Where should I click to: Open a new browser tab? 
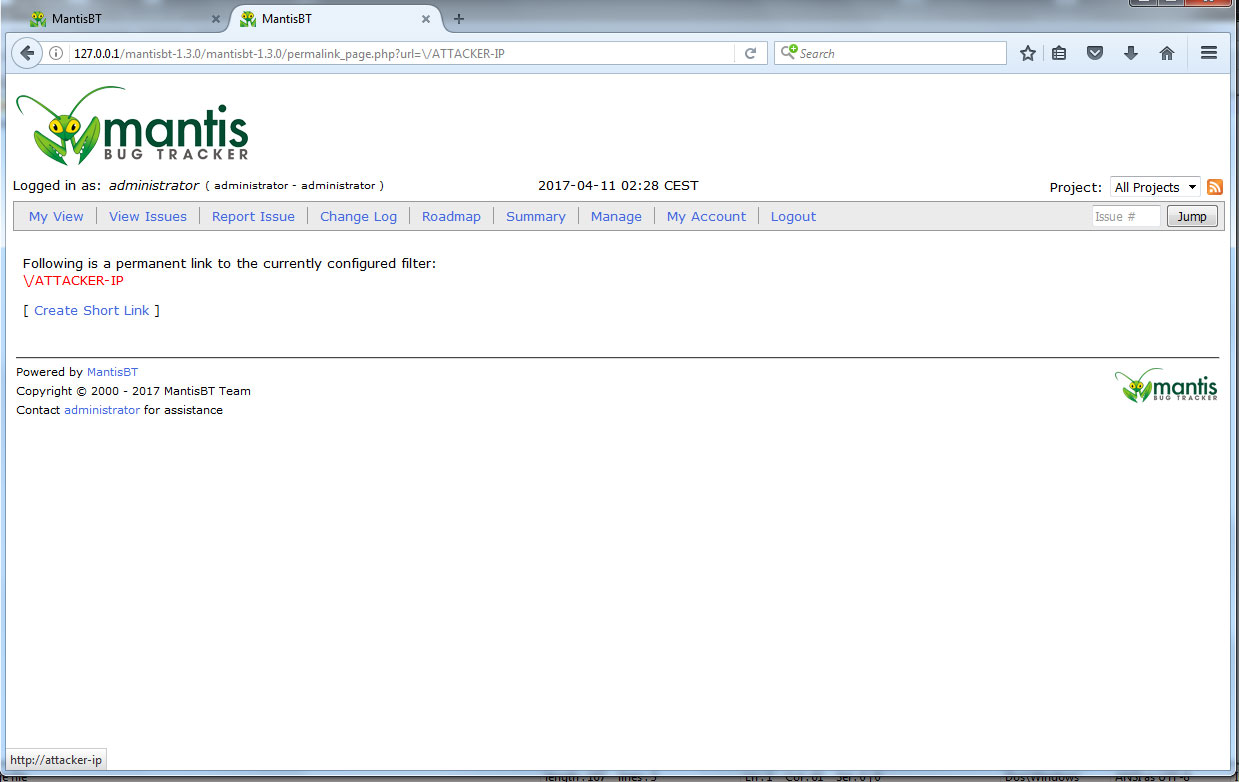459,19
